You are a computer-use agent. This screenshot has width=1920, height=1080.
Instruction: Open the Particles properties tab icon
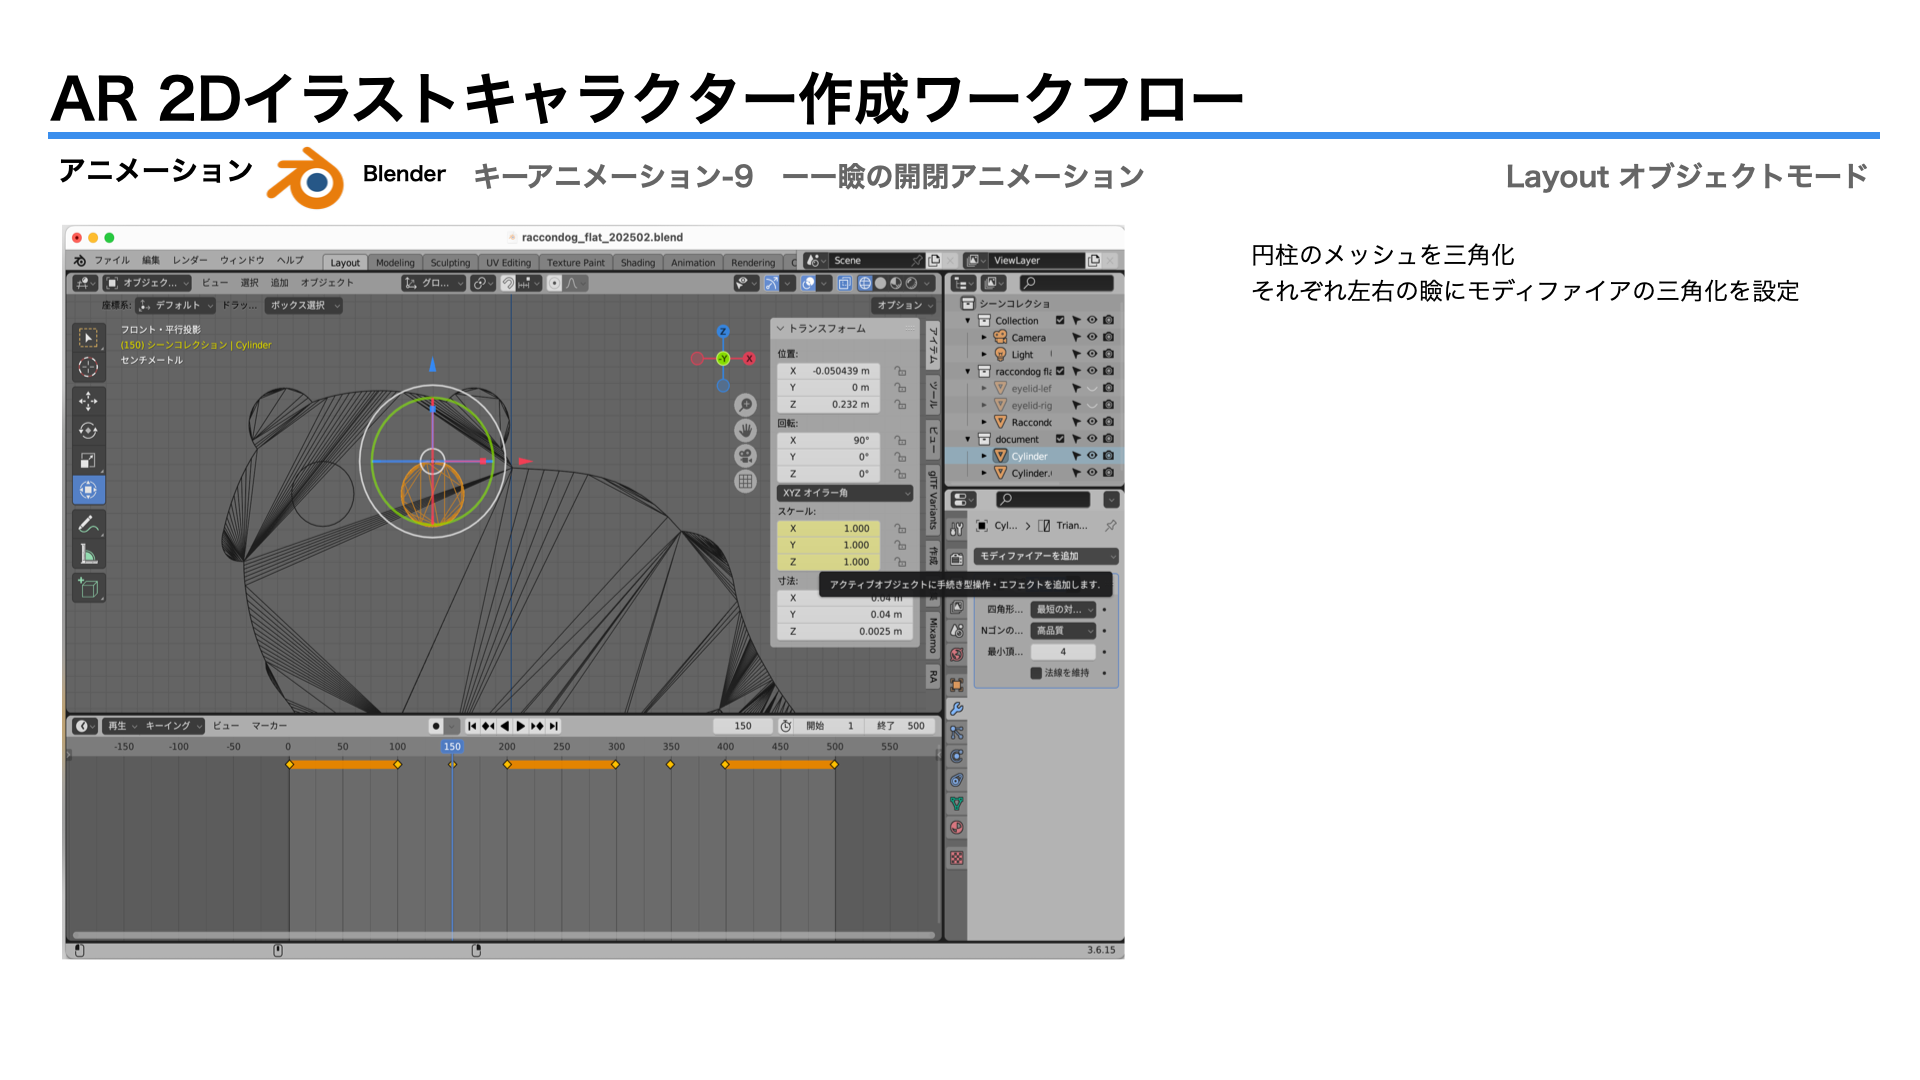957,732
